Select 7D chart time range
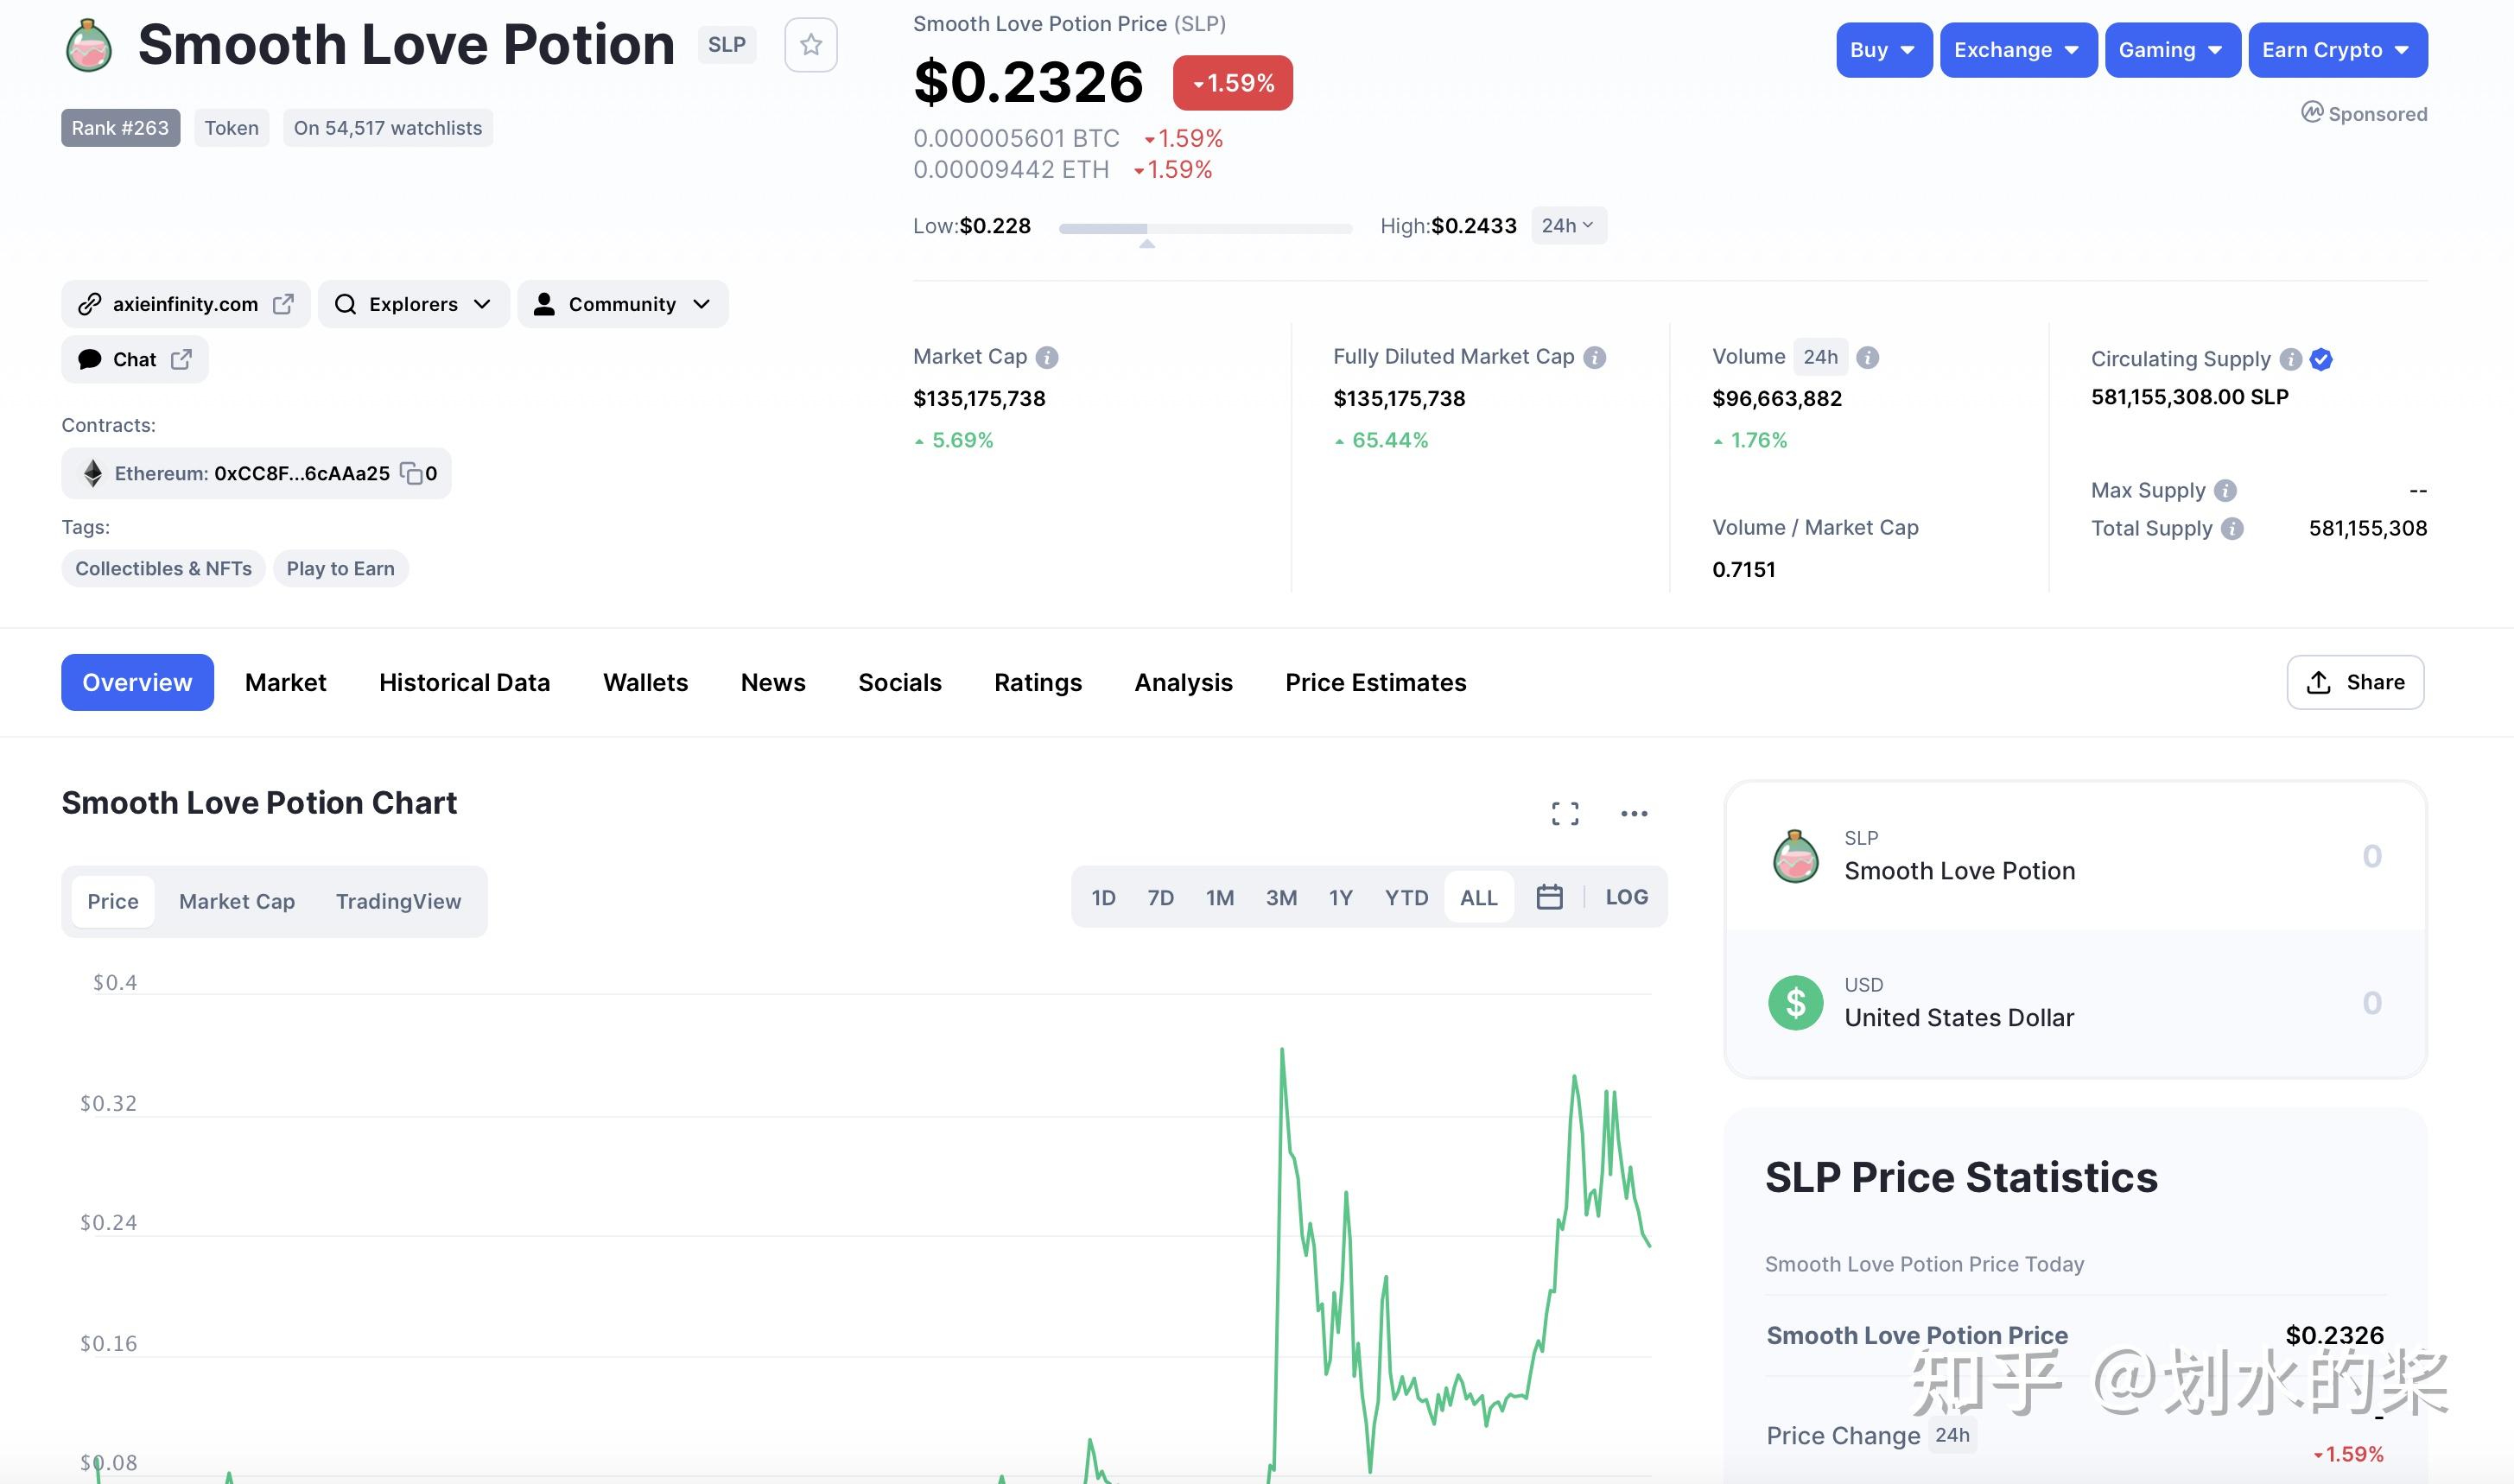Screen dimensions: 2514x1484 [x=1160, y=897]
